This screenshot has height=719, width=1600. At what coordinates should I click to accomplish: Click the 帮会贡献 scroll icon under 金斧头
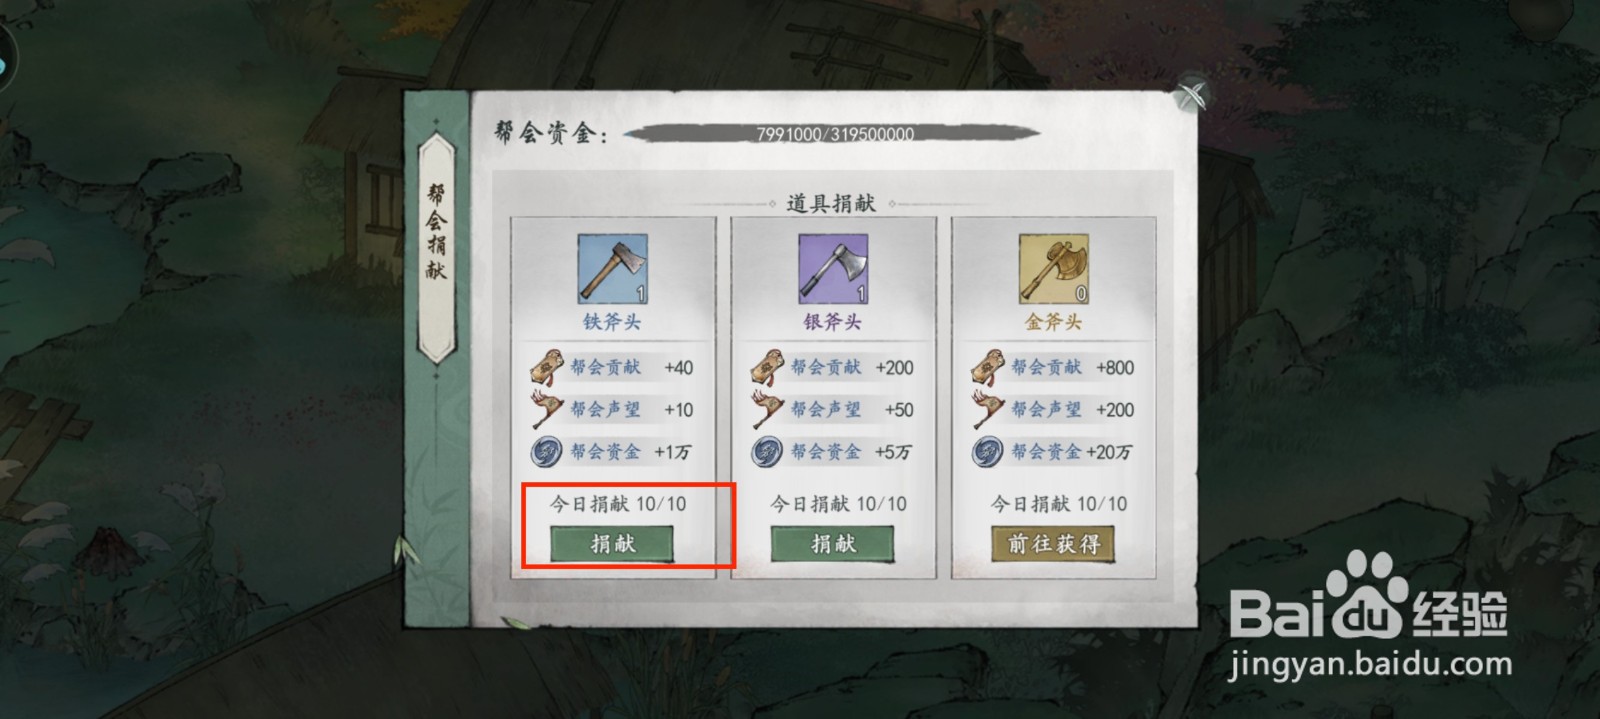[988, 367]
